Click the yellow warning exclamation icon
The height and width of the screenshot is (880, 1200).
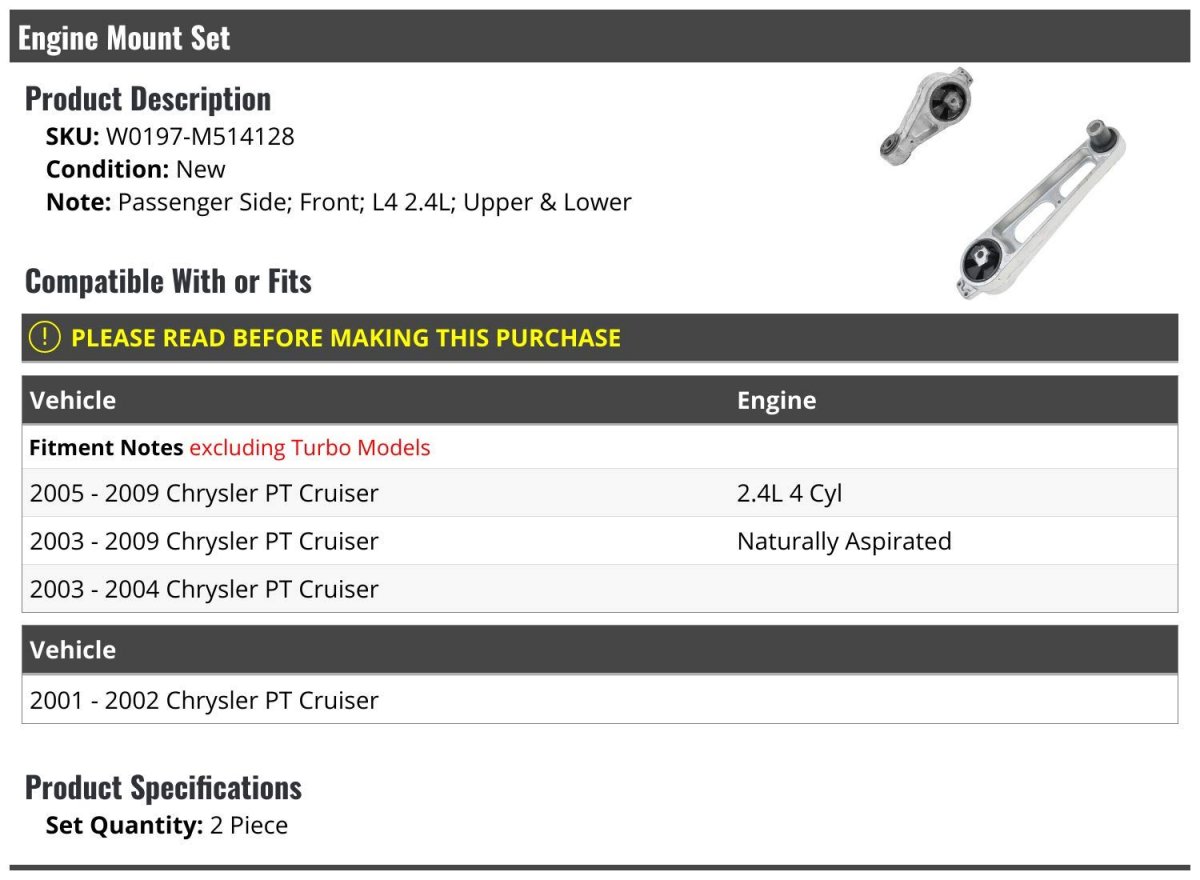[45, 338]
